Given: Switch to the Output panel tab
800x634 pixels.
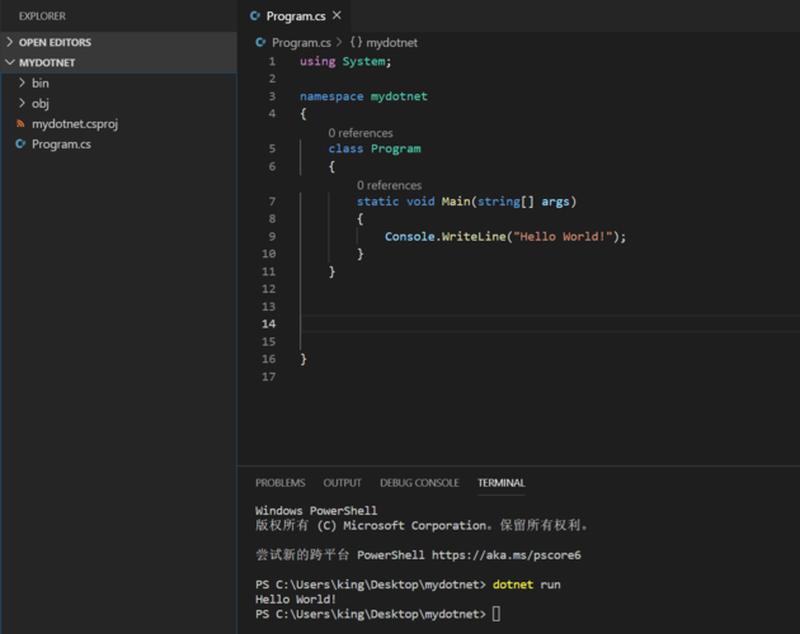Looking at the screenshot, I should pyautogui.click(x=342, y=483).
